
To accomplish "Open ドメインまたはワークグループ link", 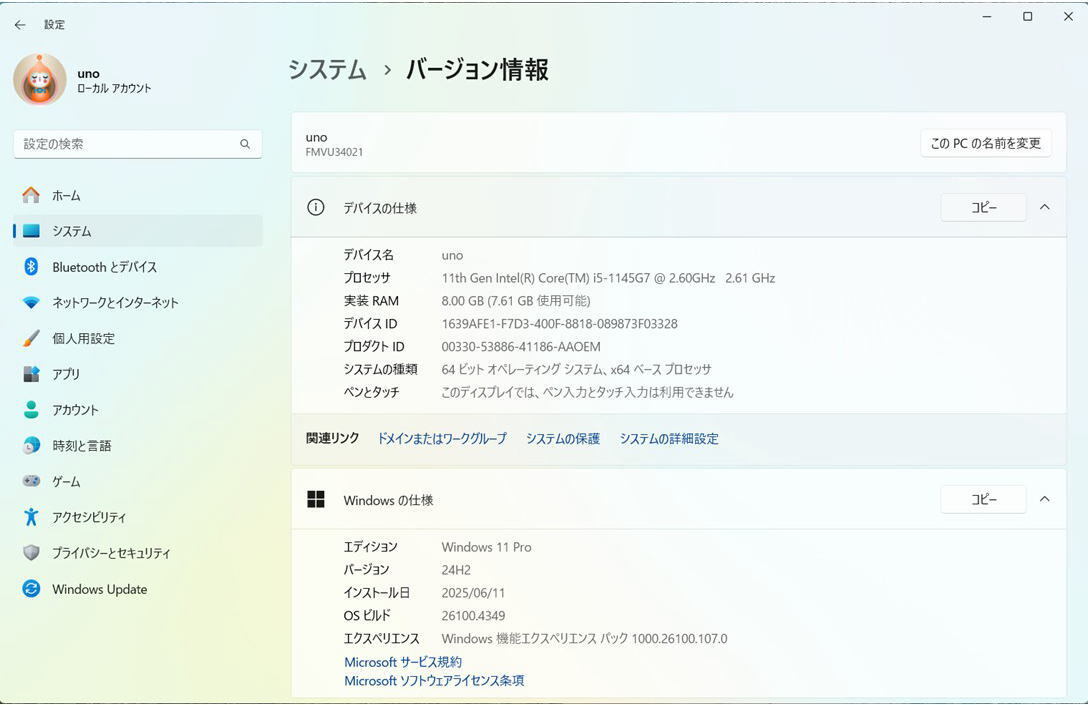I will click(442, 439).
